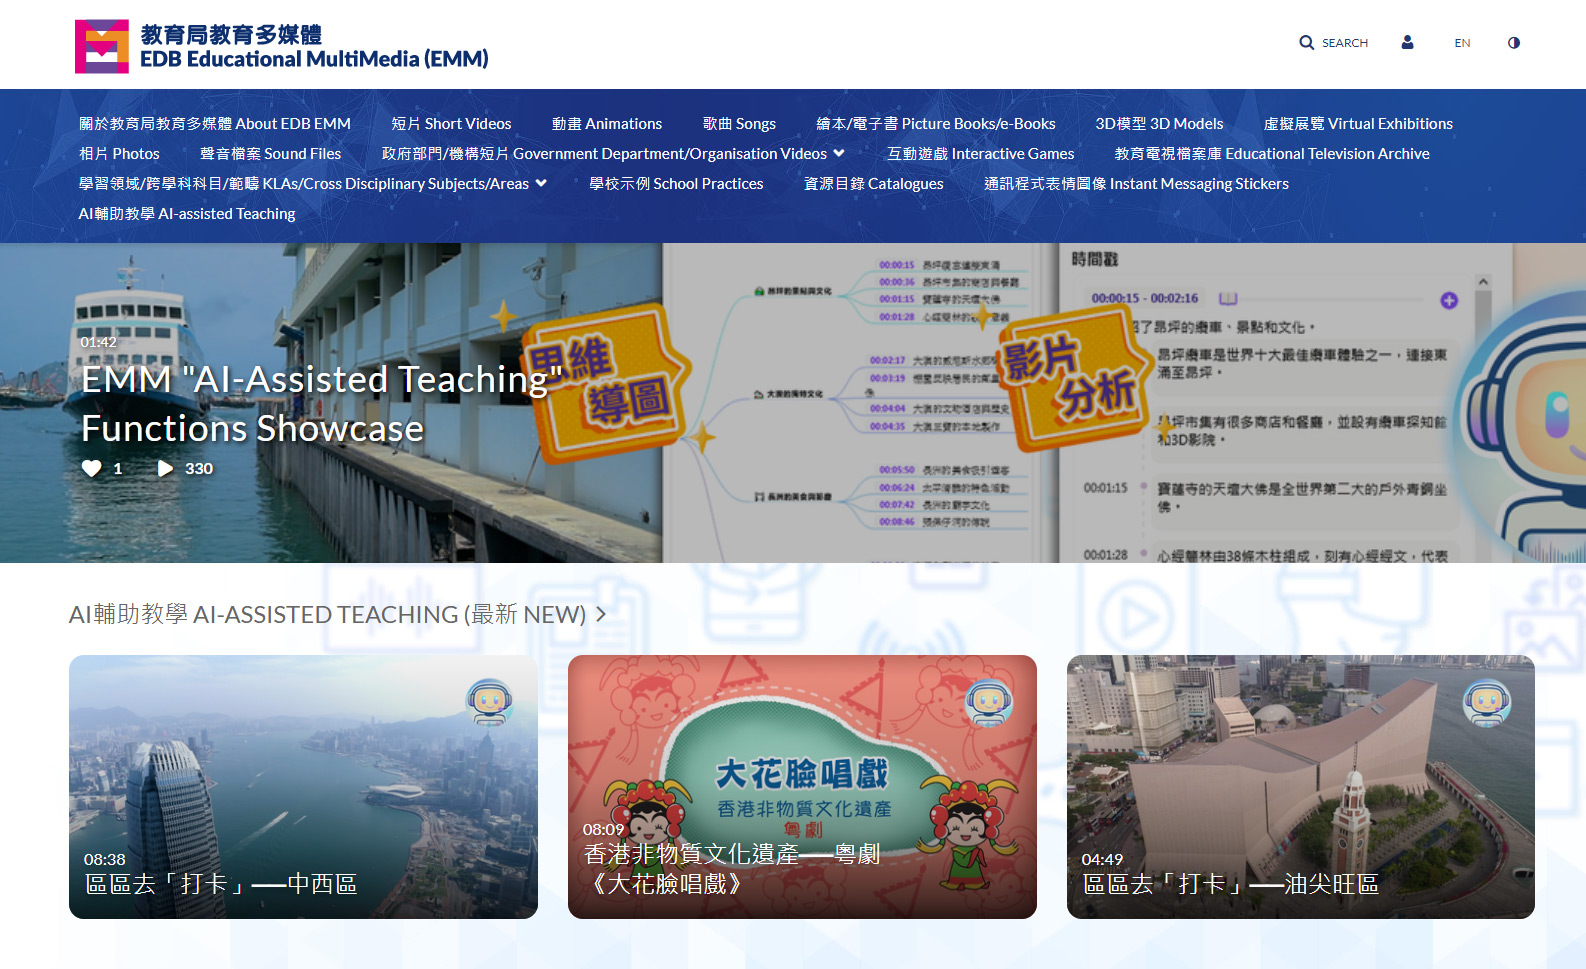Toggle the high contrast mode icon
This screenshot has width=1586, height=969.
[1513, 43]
